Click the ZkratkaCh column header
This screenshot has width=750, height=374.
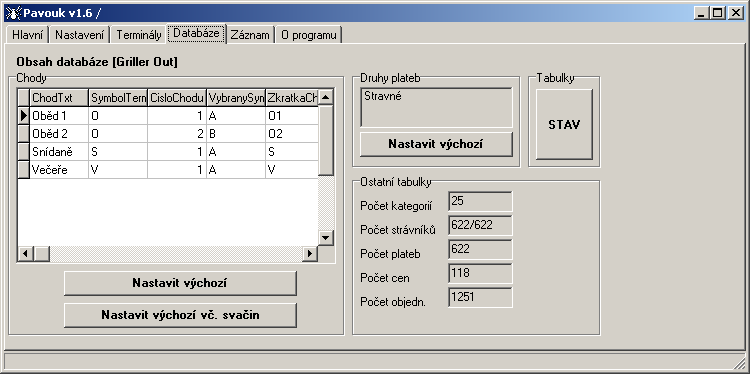(x=292, y=98)
